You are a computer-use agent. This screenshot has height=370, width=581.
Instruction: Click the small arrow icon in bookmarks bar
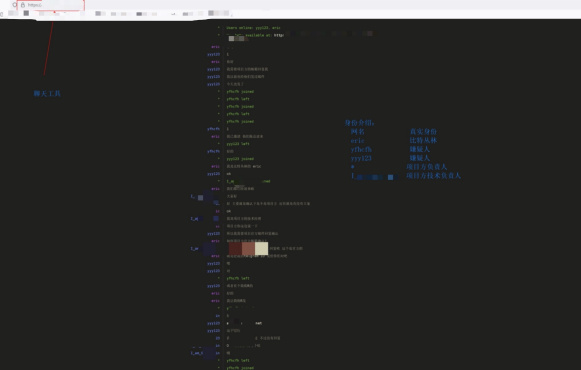(173, 14)
